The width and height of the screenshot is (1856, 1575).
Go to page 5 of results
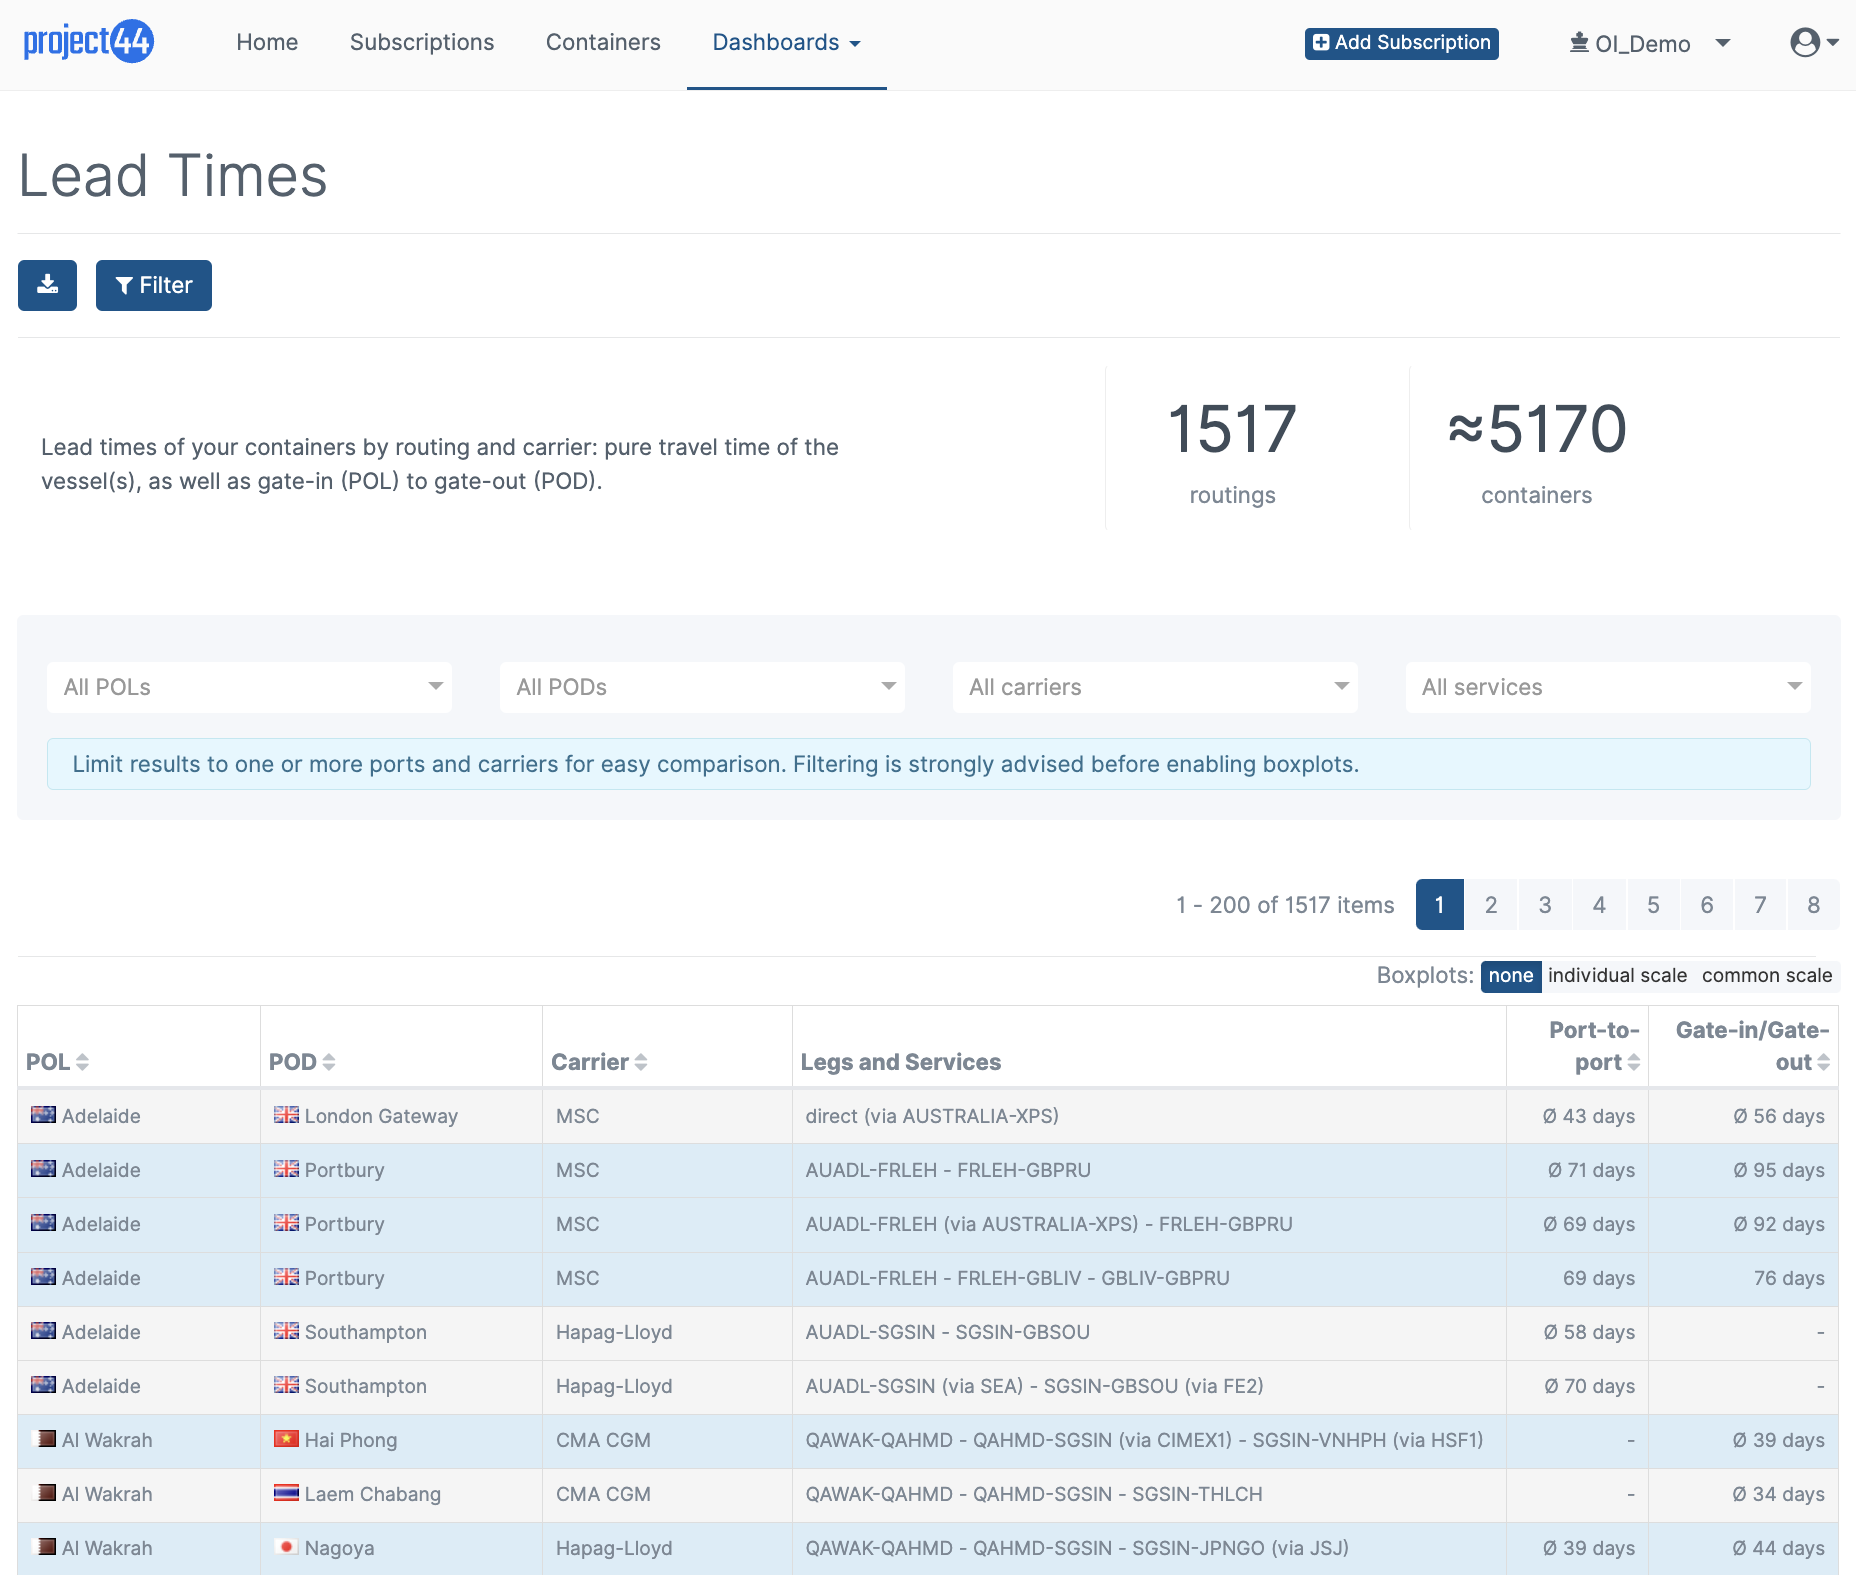pos(1652,905)
